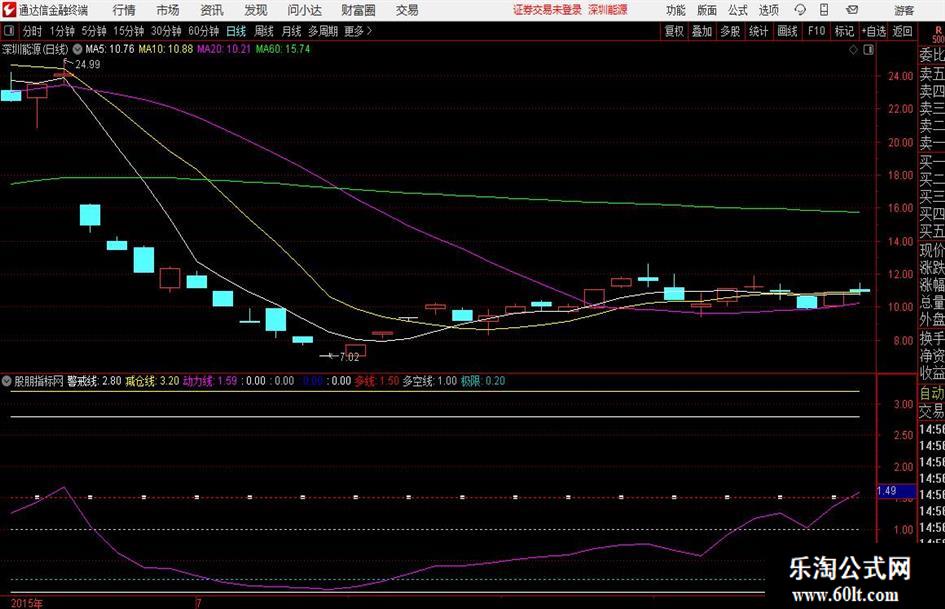The height and width of the screenshot is (609, 945).
Task: Click the 24.99 high price marker
Action: pyautogui.click(x=87, y=65)
